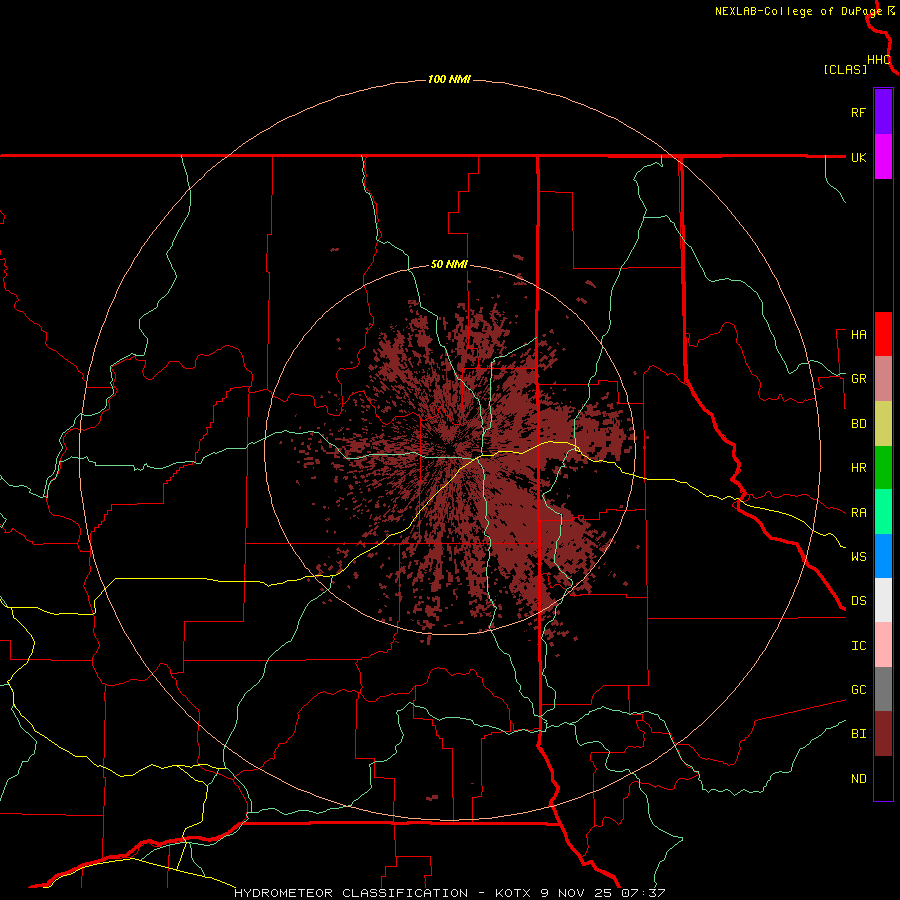
Task: Click the magenta UK color swatch
Action: click(883, 157)
